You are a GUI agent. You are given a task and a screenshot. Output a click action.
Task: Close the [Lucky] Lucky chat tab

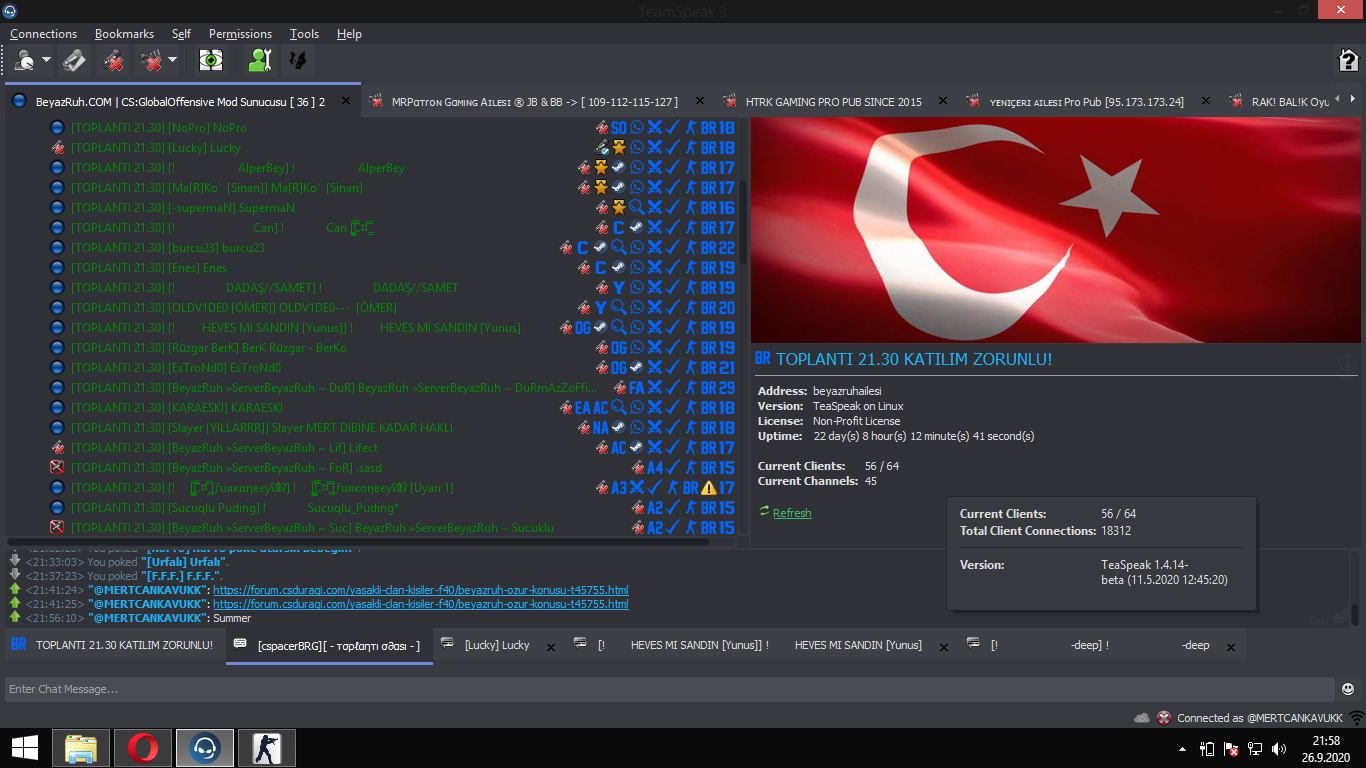[549, 648]
